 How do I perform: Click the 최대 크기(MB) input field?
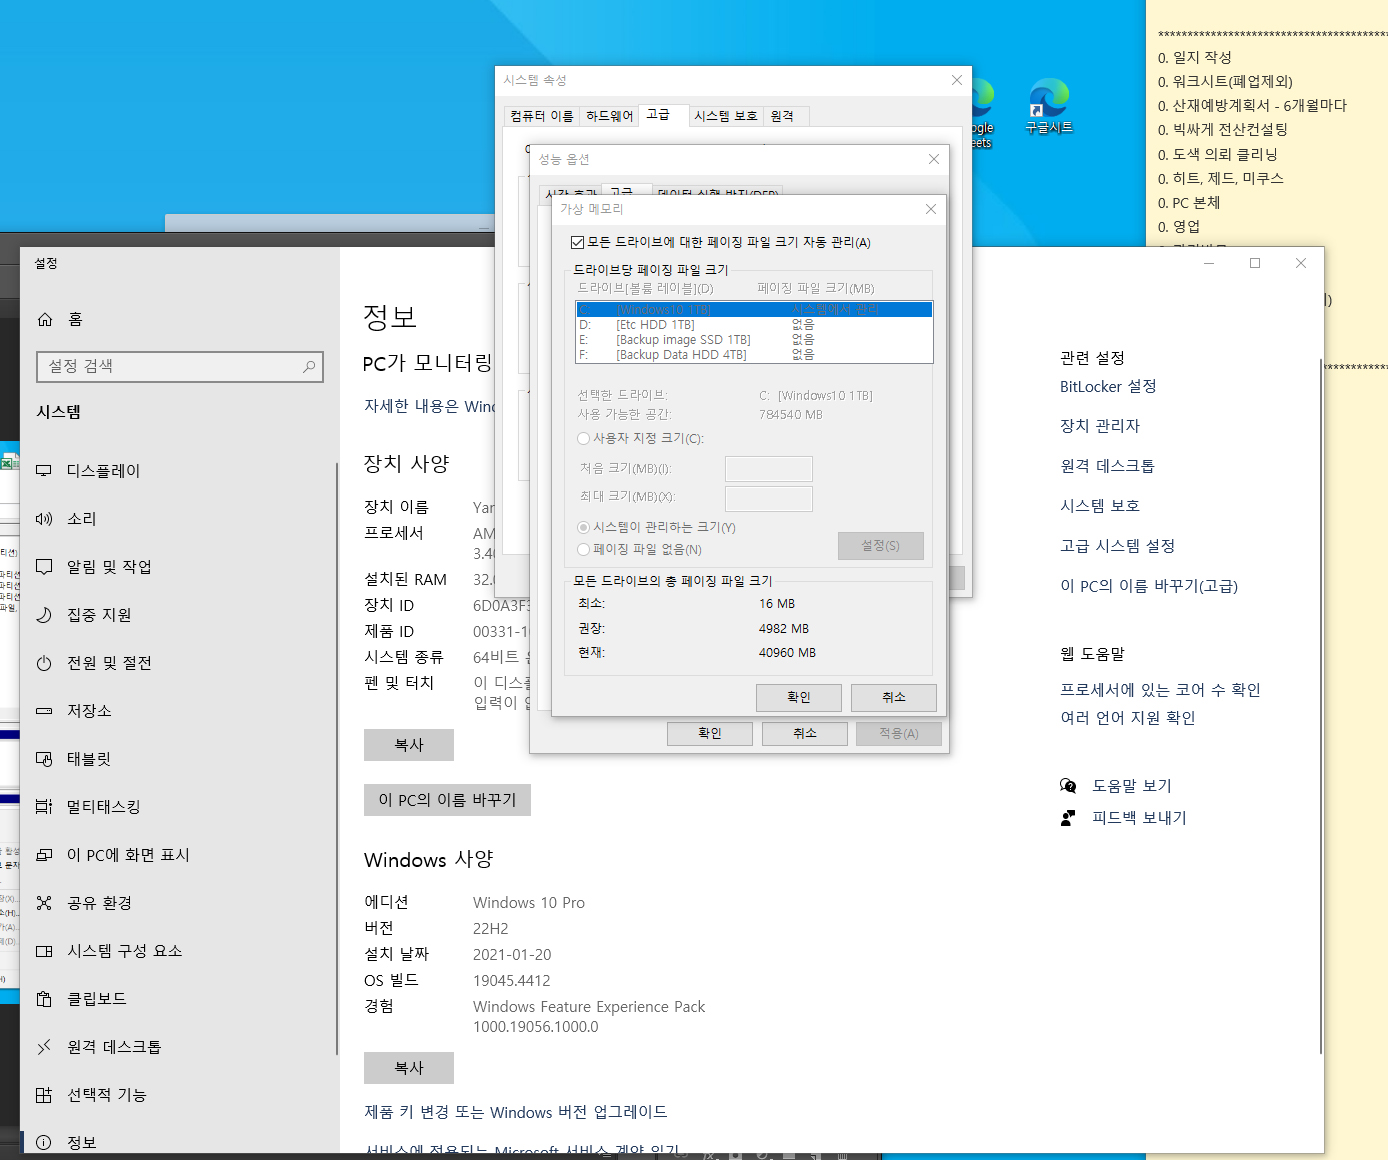tap(768, 498)
